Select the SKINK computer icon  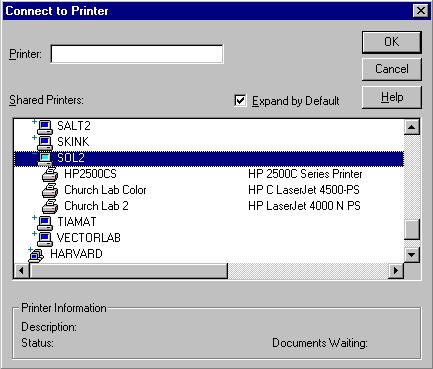pos(45,143)
